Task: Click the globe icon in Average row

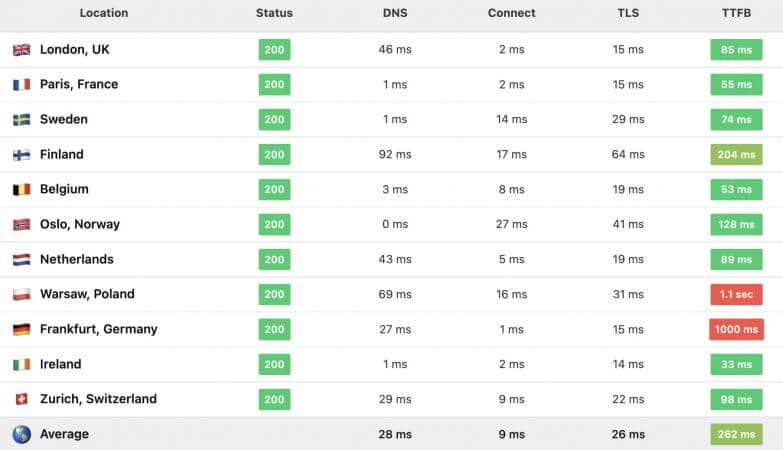Action: [x=21, y=434]
